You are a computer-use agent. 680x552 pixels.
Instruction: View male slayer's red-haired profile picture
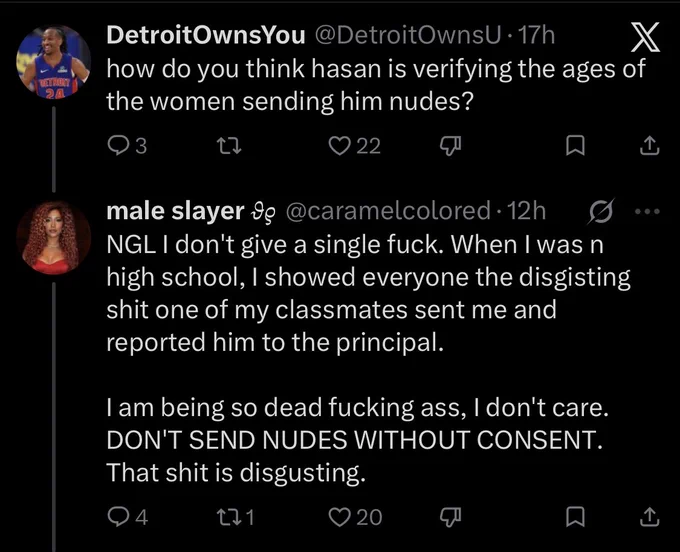(x=54, y=238)
